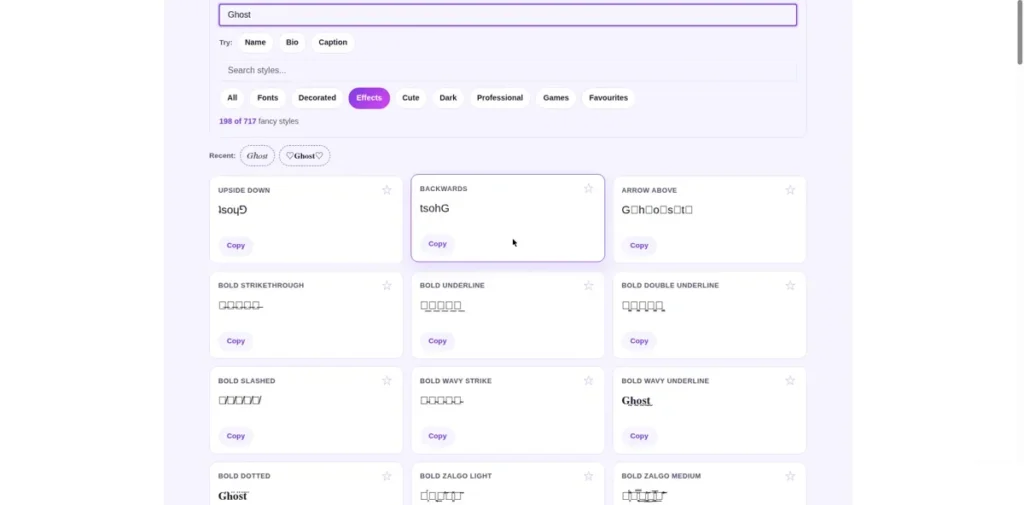Select the All category filter

click(232, 98)
